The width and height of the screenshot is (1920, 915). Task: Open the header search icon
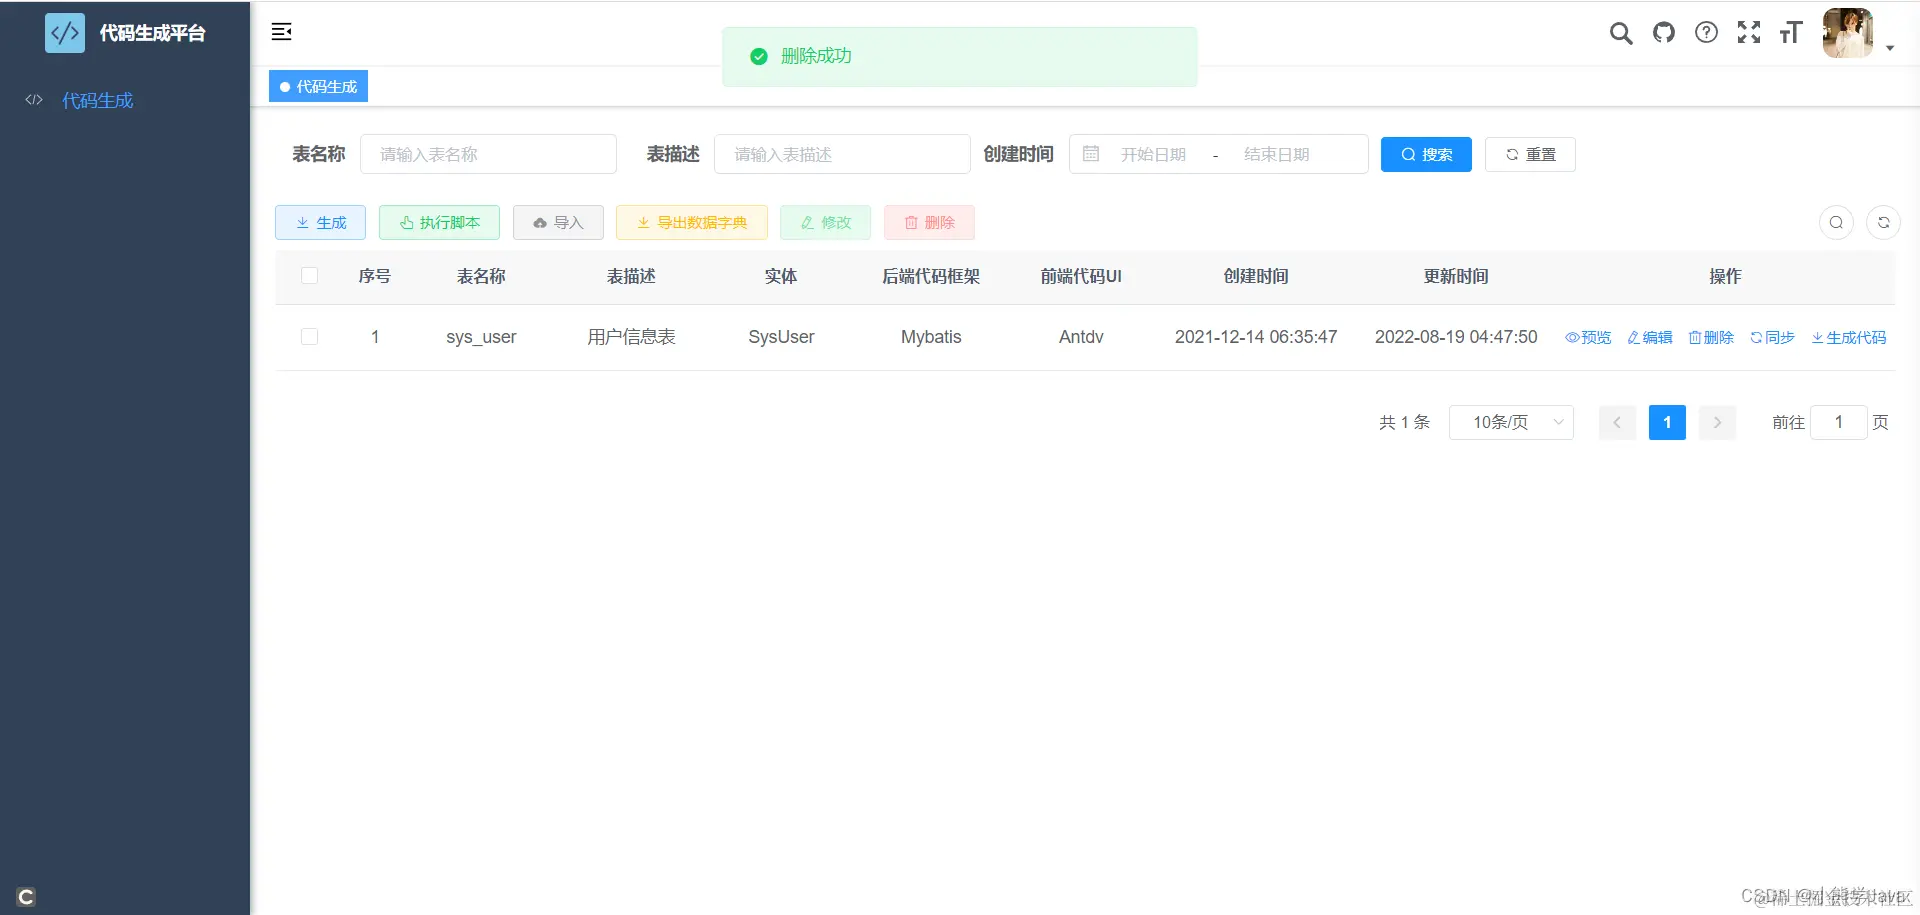point(1621,33)
